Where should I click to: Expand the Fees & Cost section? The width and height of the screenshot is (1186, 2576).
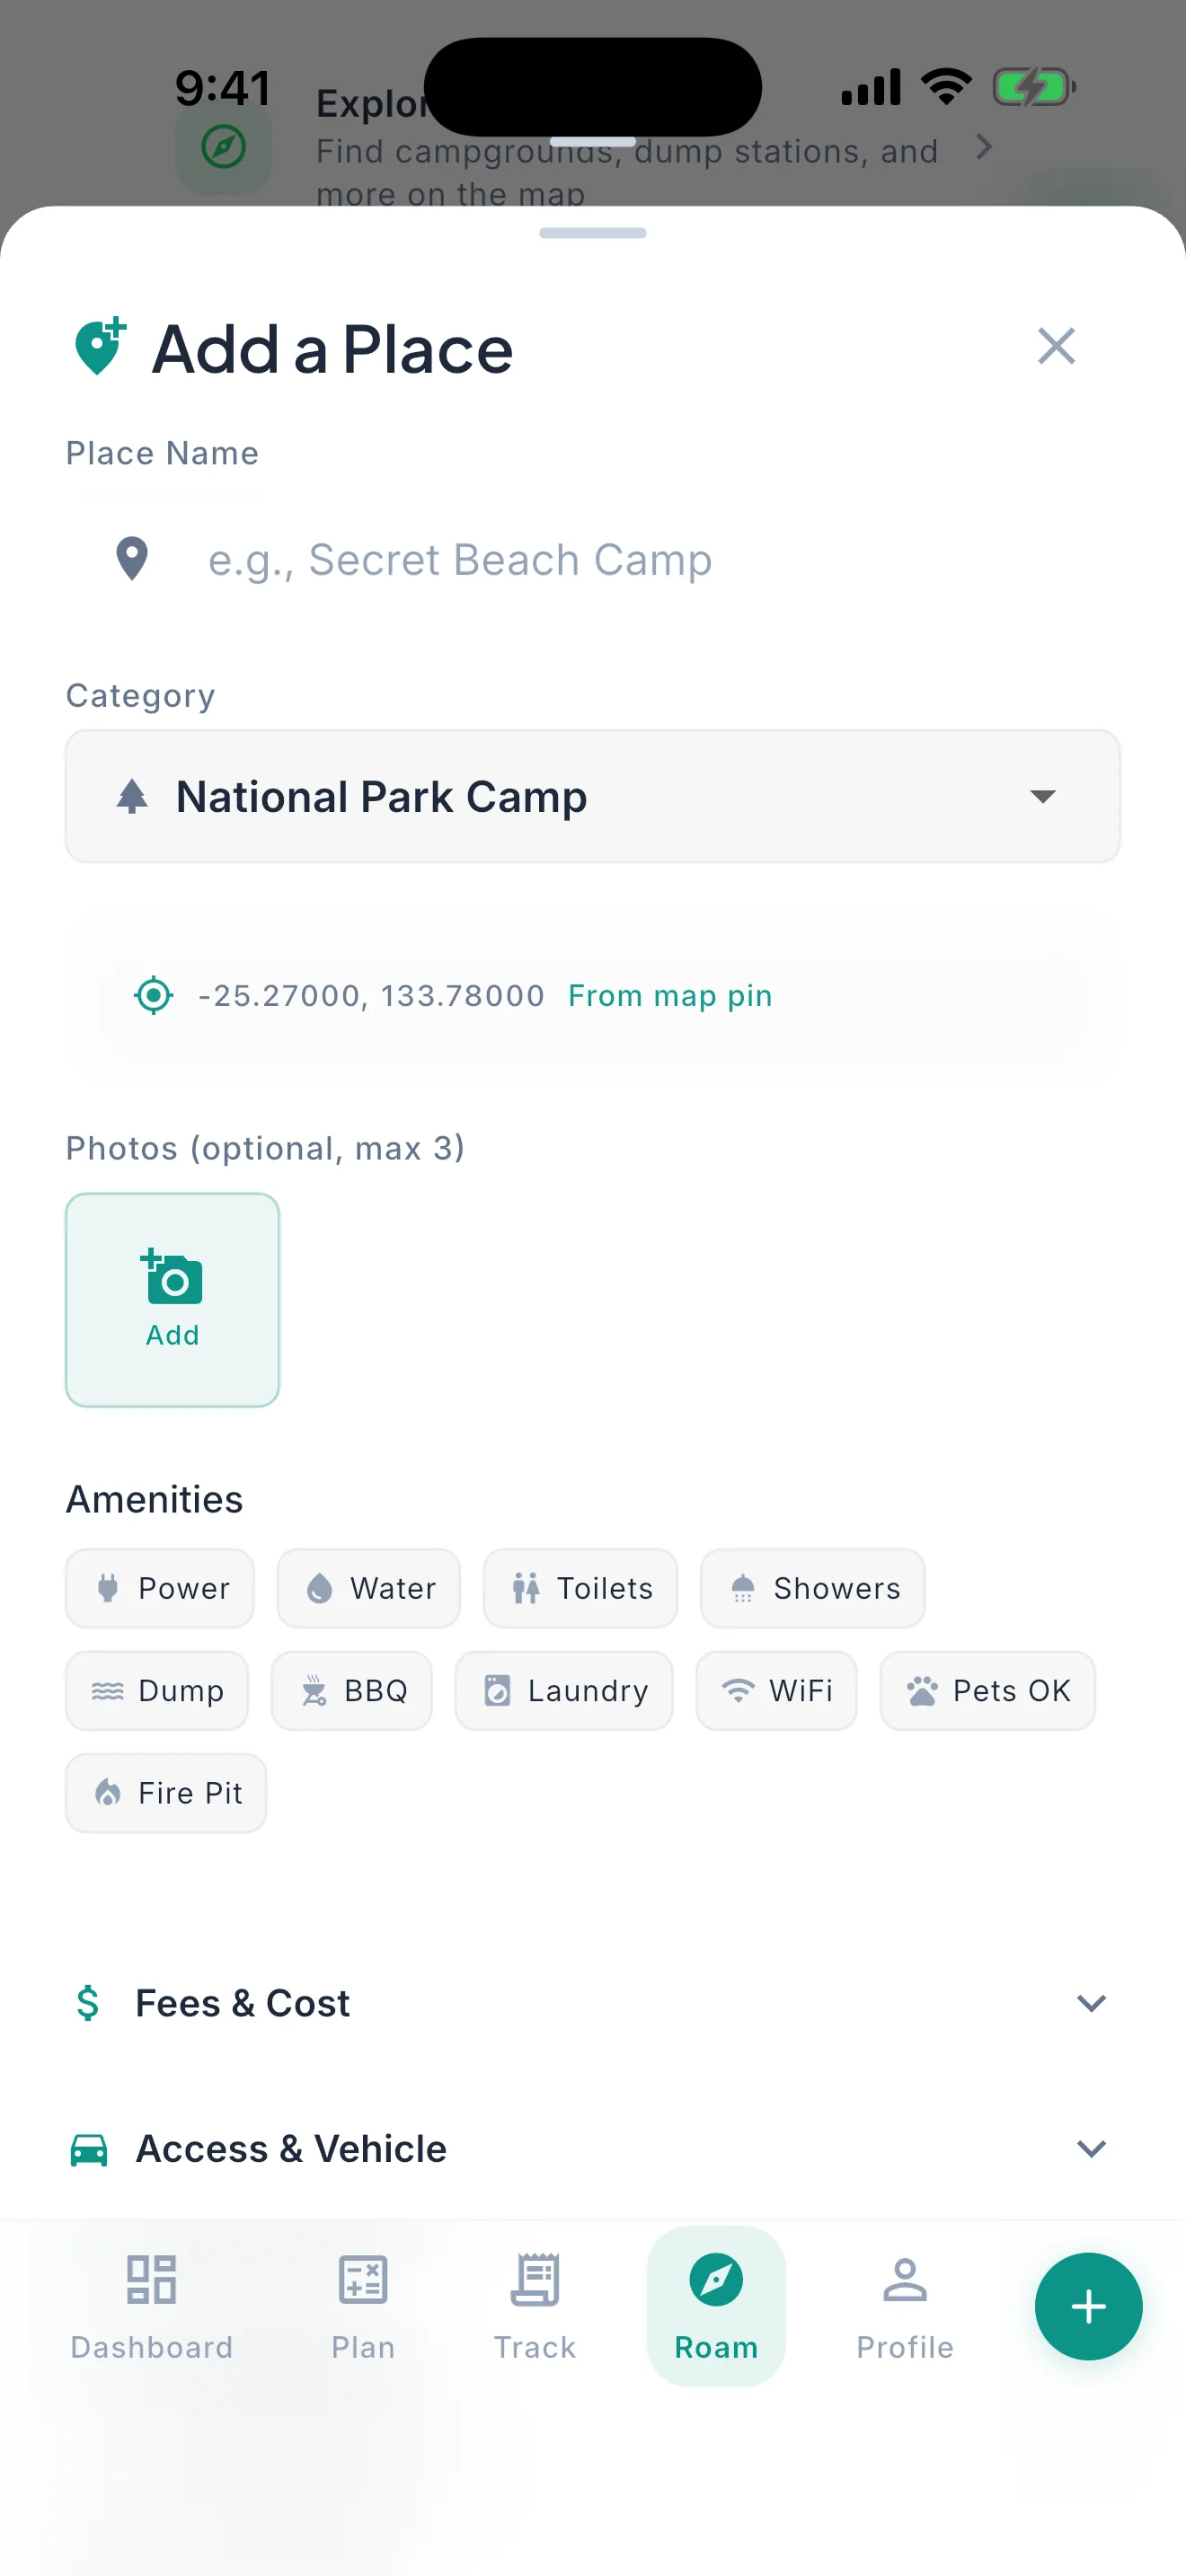click(x=593, y=2003)
